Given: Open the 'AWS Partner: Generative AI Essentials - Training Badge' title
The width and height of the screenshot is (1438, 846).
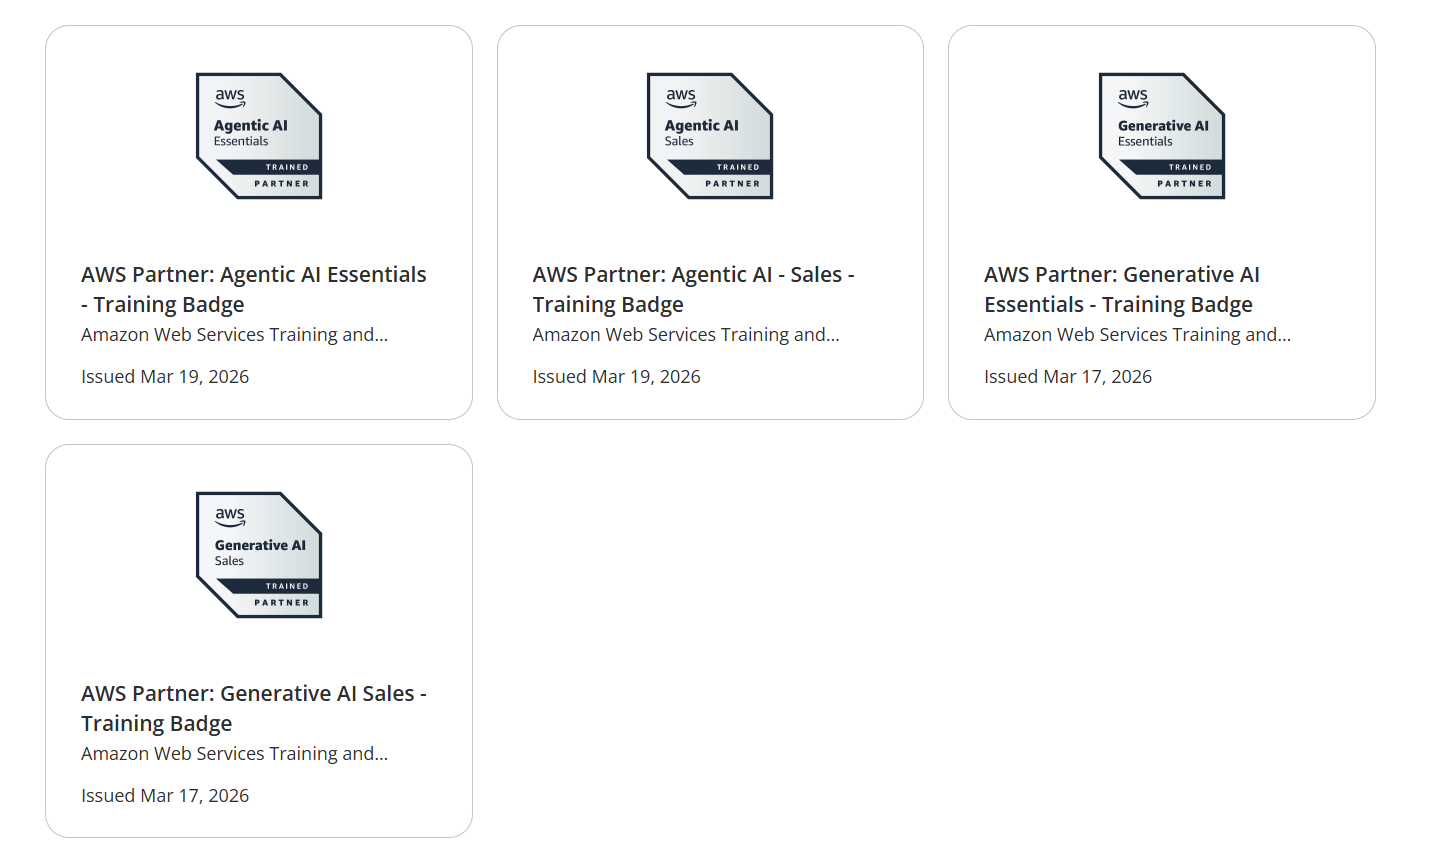Looking at the screenshot, I should pyautogui.click(x=1122, y=289).
